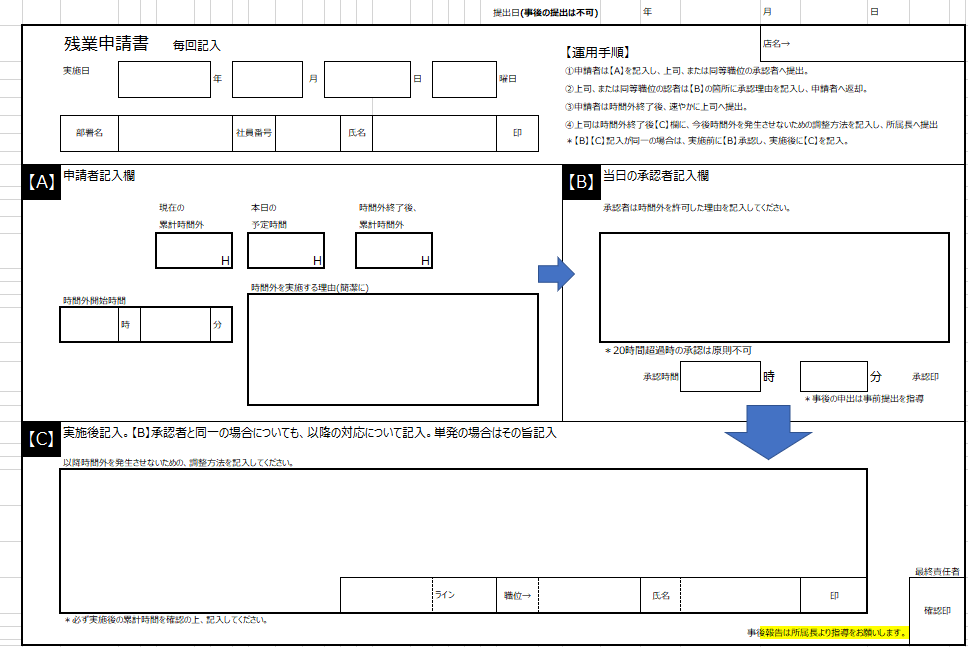Viewport: 968px width, 647px height.
Task: Click the 曜日 weekday box in the header
Action: pos(463,79)
